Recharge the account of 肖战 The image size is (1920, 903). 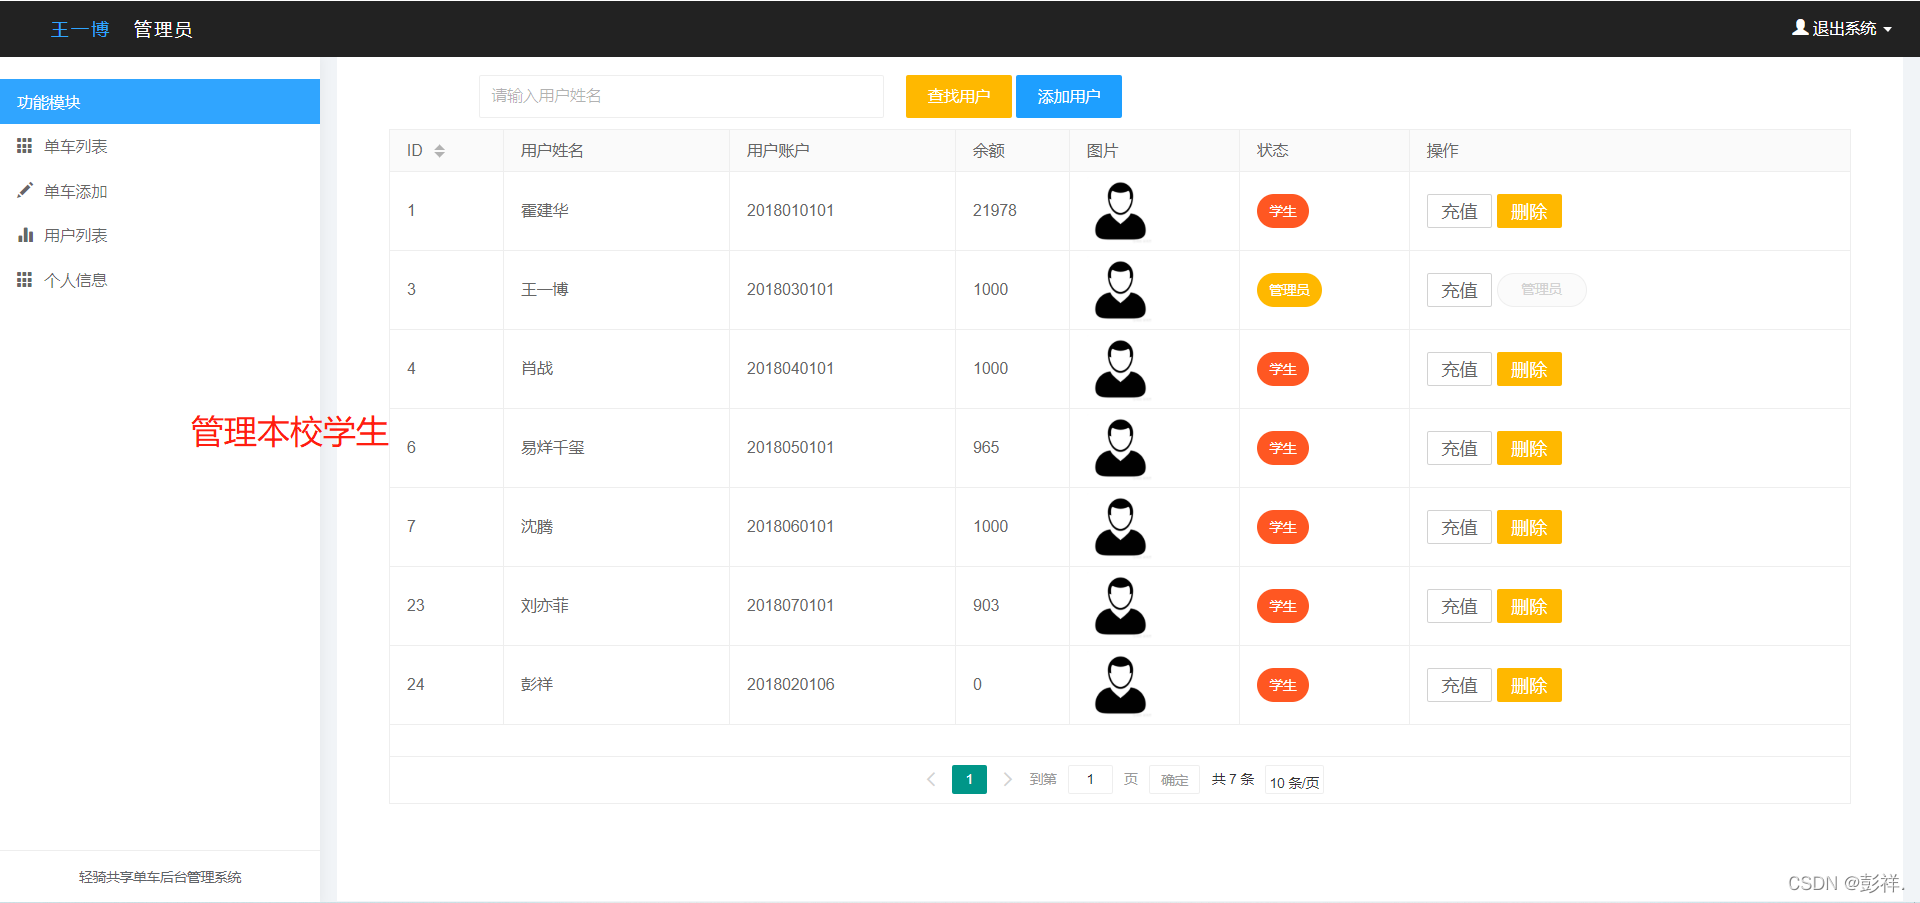[x=1459, y=369]
